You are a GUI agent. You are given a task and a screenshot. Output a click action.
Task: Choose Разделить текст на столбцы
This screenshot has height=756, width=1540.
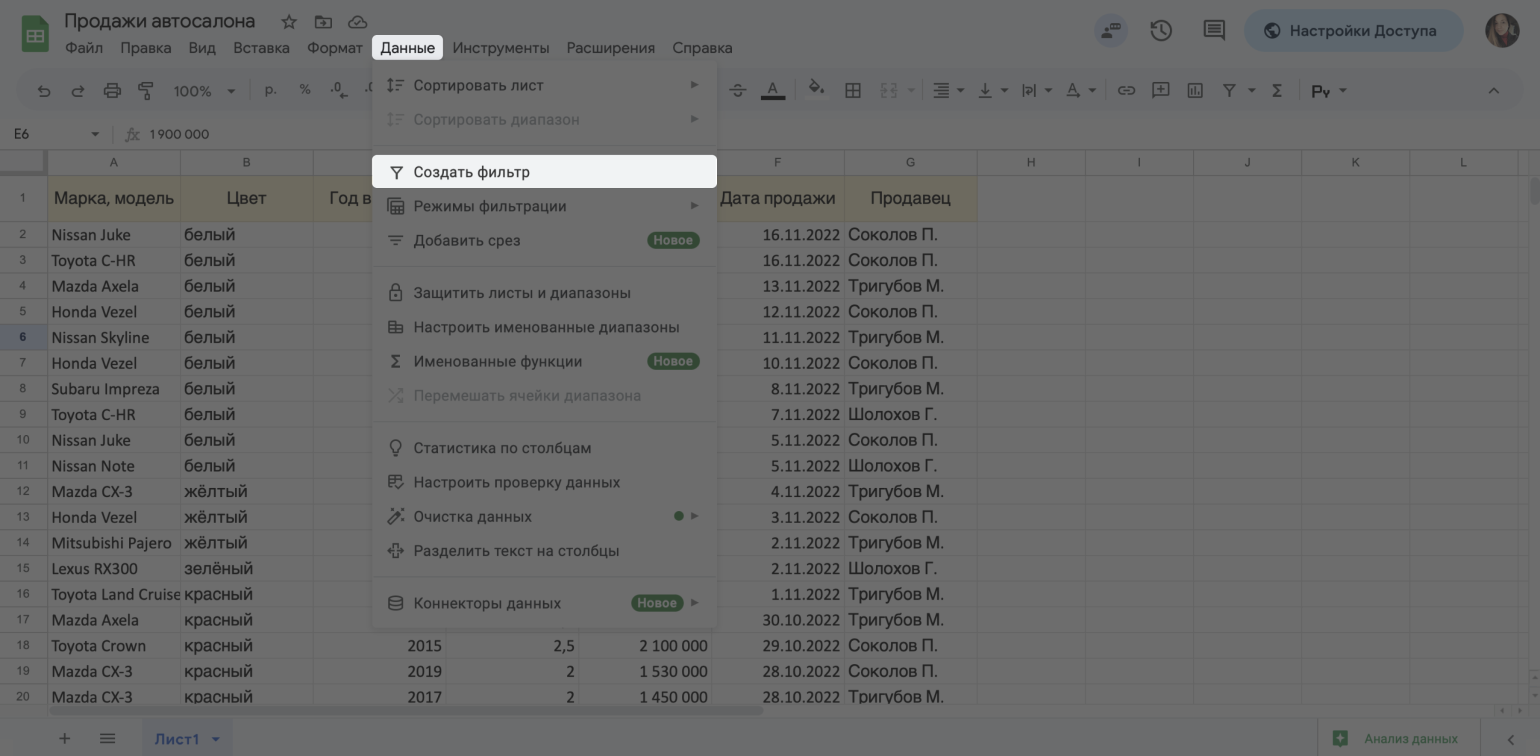pos(544,550)
